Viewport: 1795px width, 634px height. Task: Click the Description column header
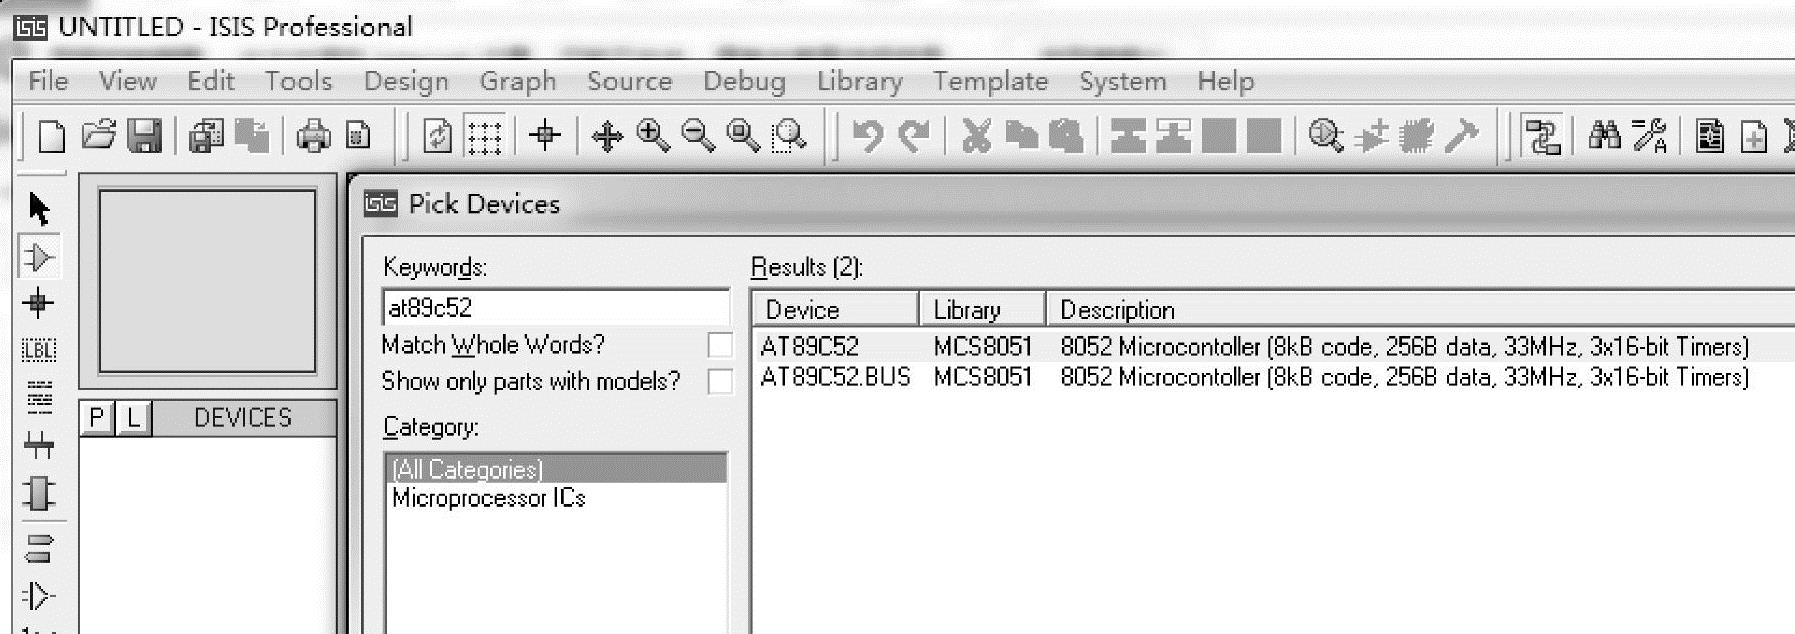[1420, 309]
